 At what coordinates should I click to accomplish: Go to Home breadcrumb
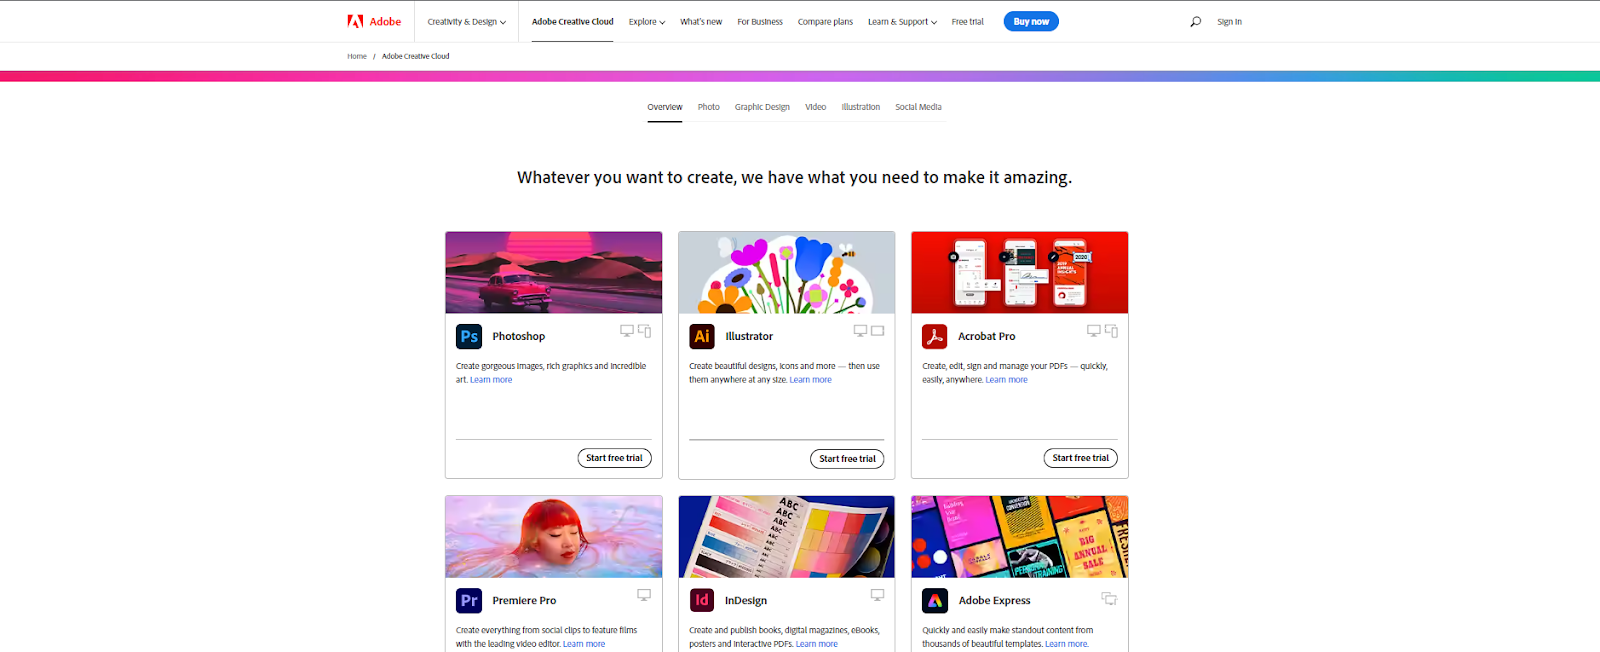click(357, 56)
